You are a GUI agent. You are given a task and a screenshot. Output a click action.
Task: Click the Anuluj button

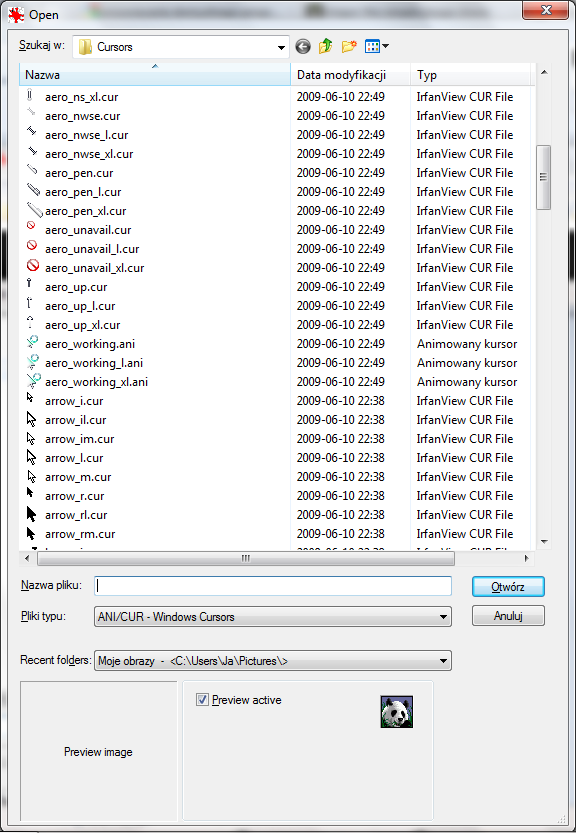[508, 616]
